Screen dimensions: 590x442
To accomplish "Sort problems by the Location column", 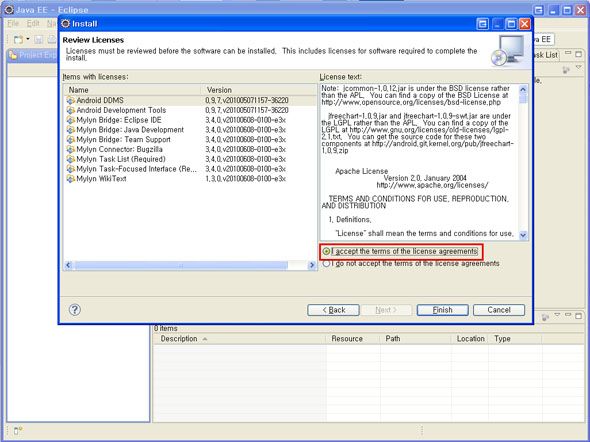I will [470, 339].
